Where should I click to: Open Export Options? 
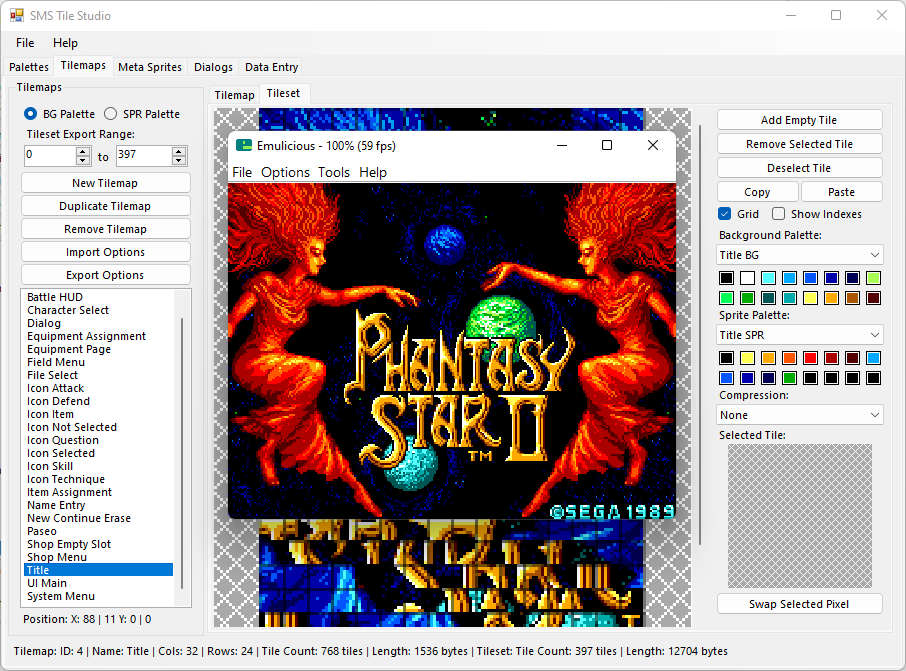click(x=106, y=275)
